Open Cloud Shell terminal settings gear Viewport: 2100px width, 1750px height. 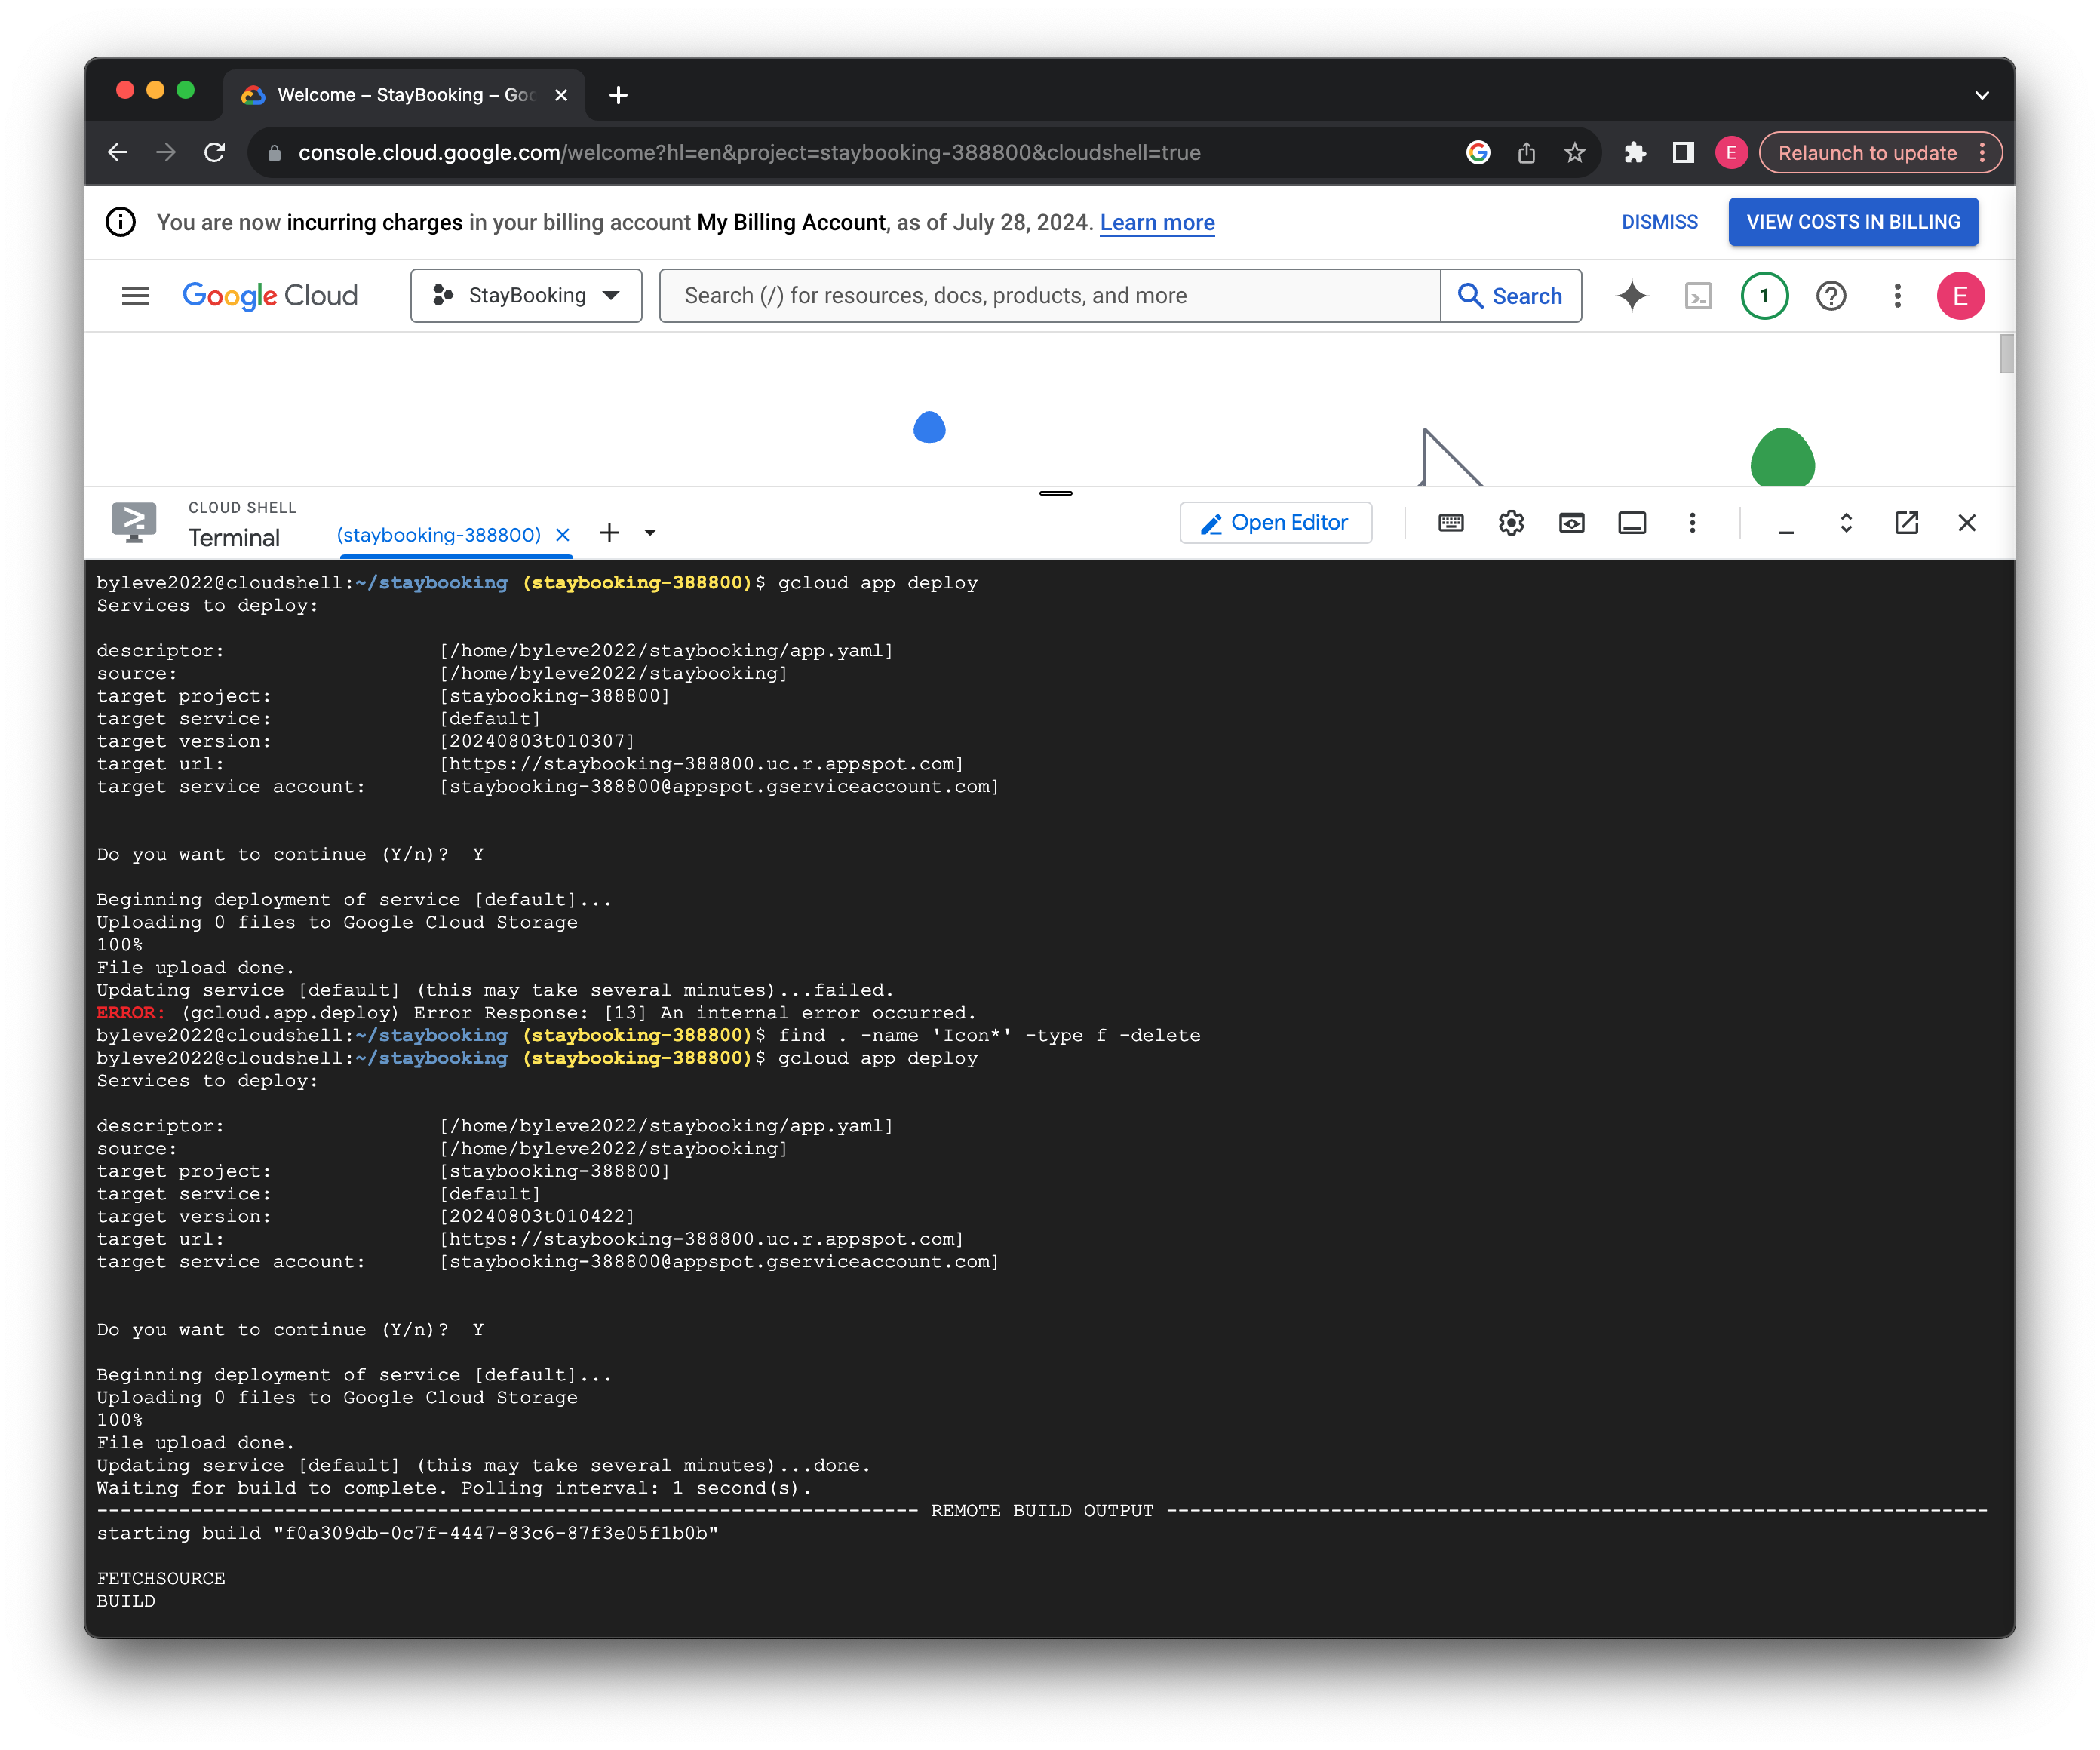click(x=1511, y=522)
